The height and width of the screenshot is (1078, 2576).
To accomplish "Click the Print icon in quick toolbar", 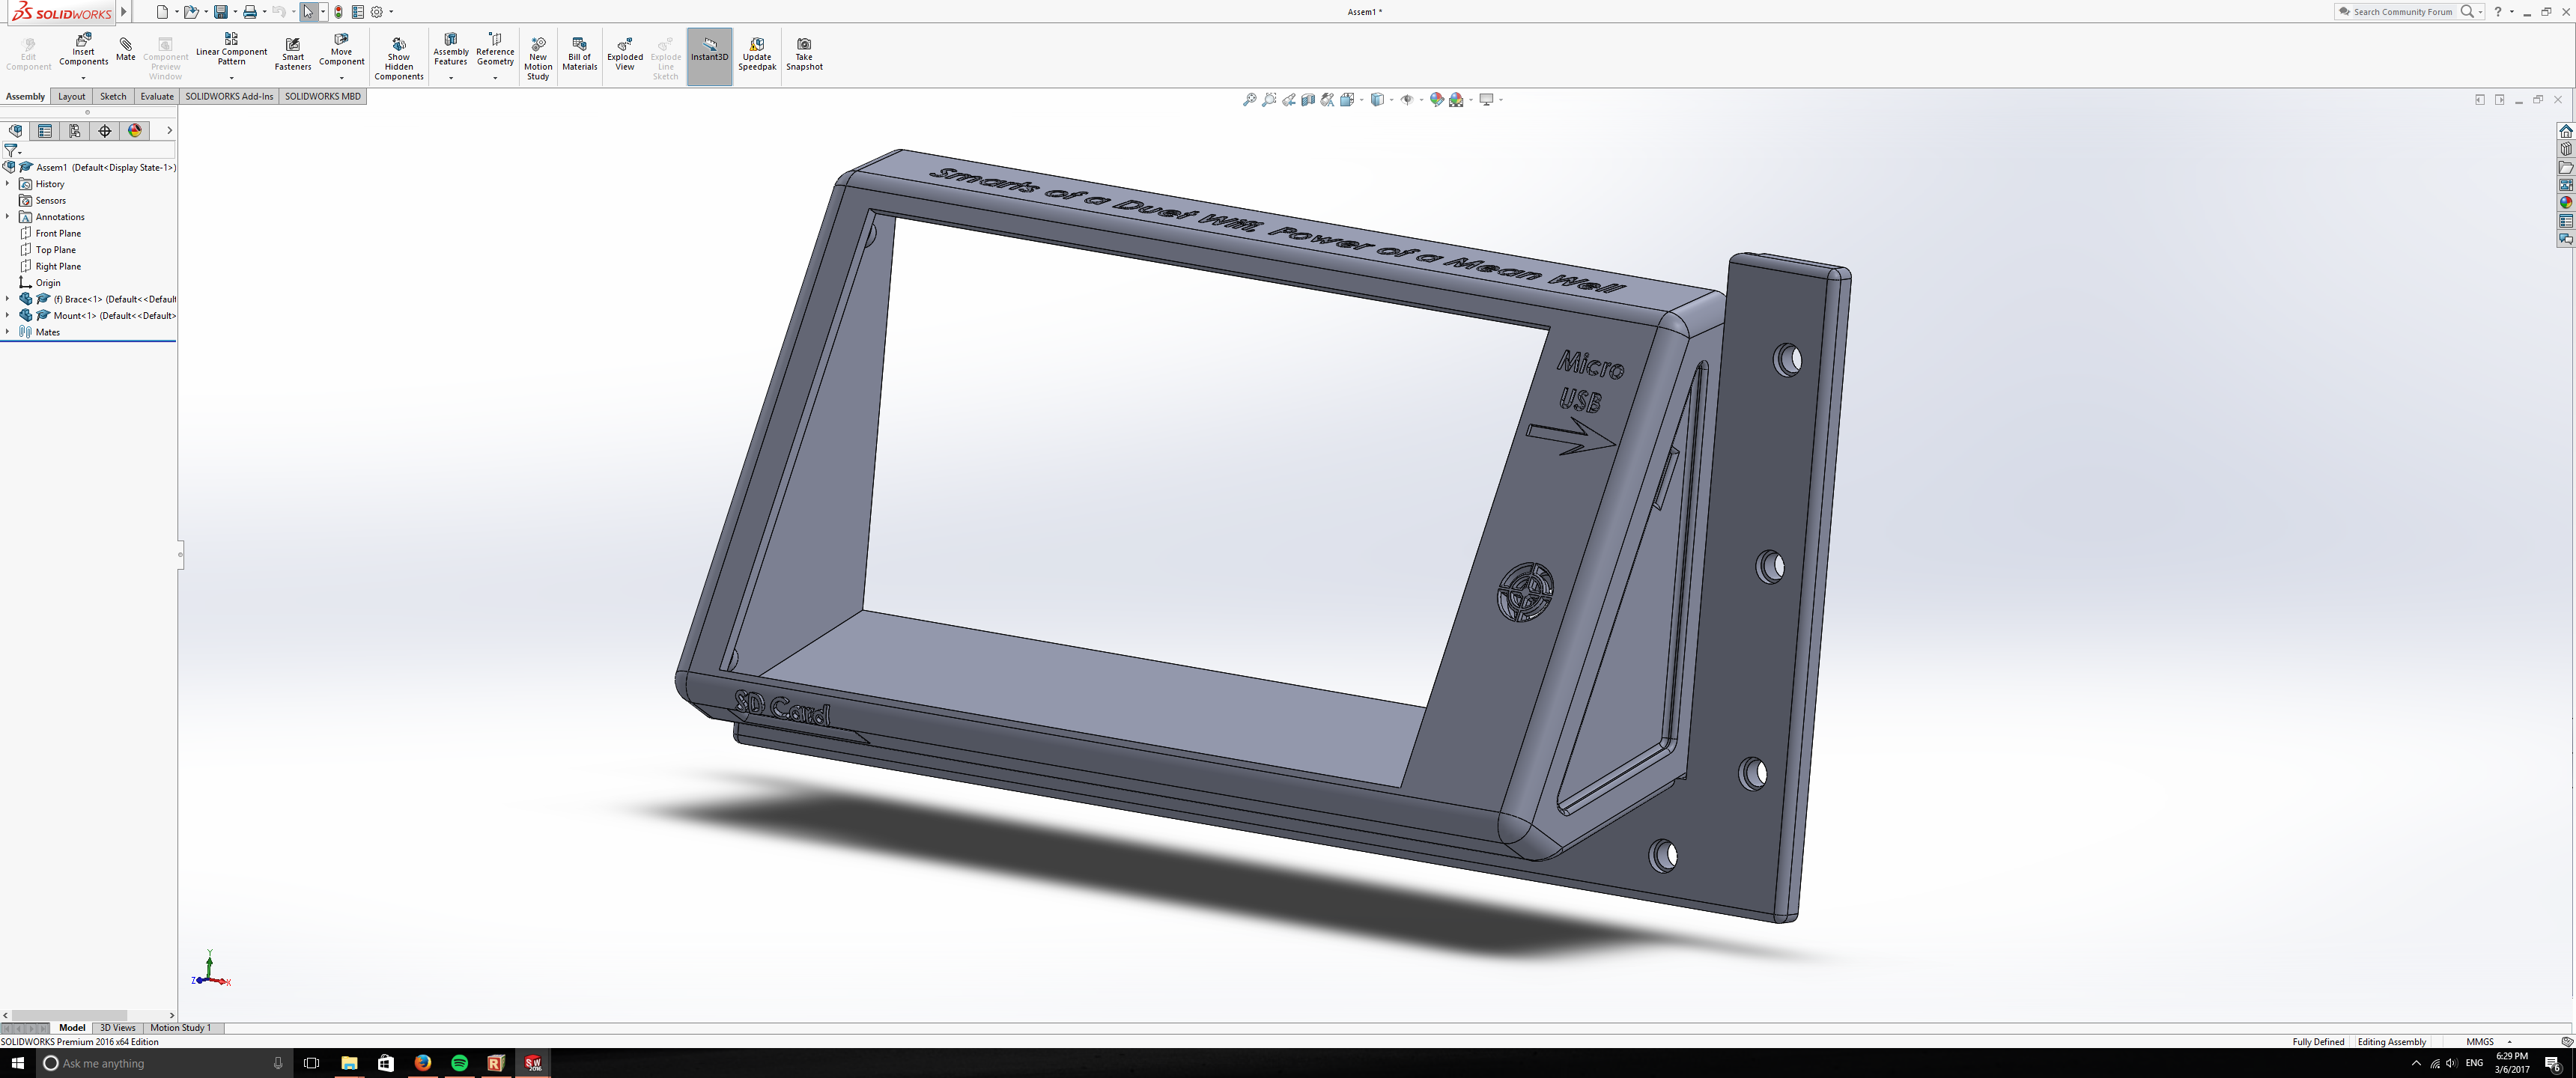I will 250,12.
